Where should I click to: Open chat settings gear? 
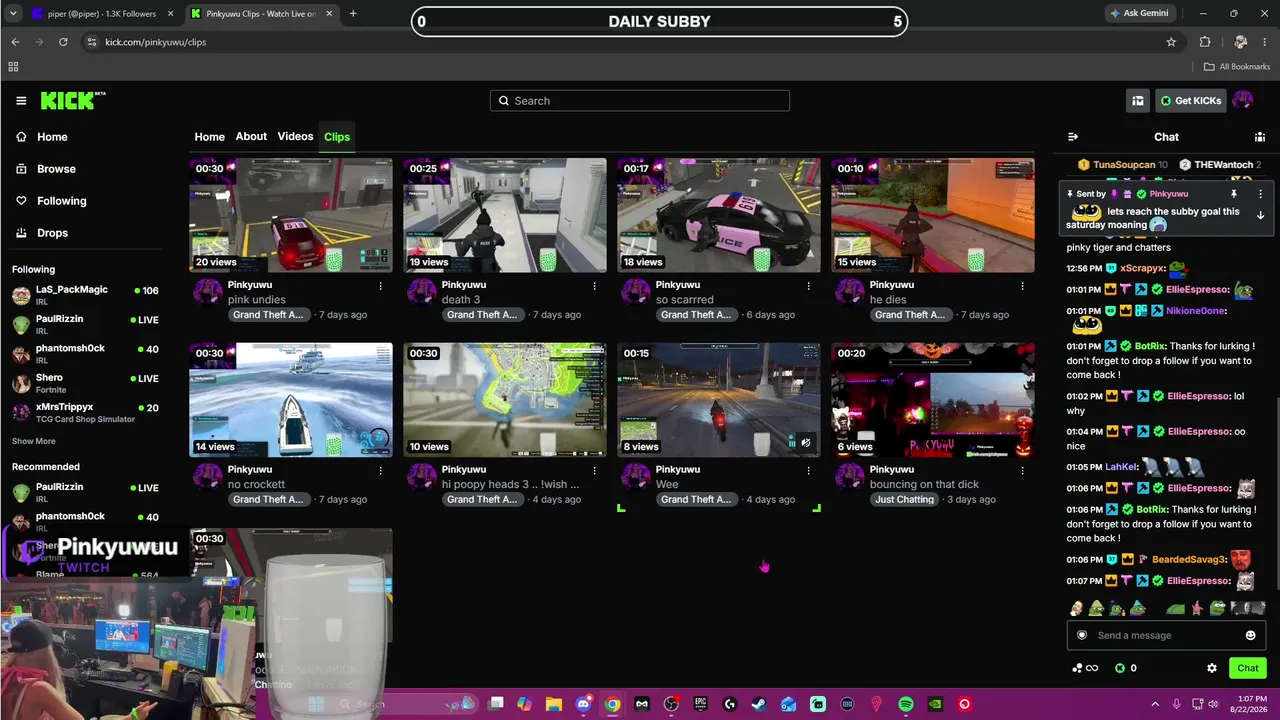tap(1212, 668)
